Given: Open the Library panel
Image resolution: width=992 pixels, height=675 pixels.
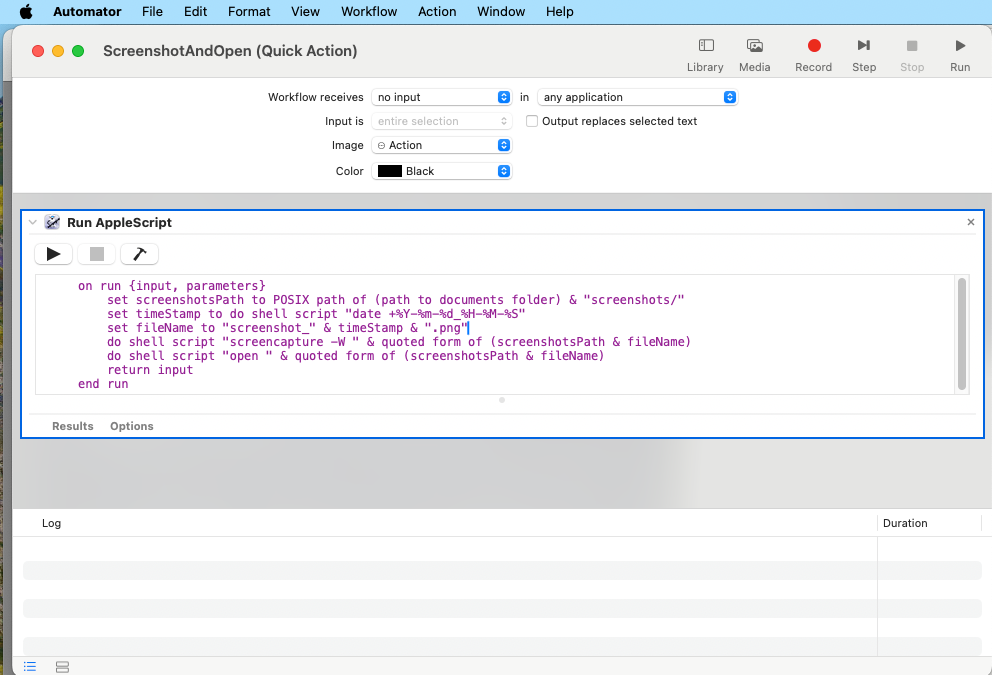Looking at the screenshot, I should (705, 52).
